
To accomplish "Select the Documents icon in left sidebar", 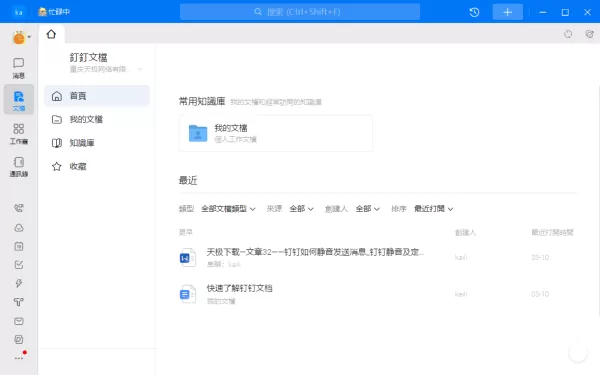I will point(18,99).
